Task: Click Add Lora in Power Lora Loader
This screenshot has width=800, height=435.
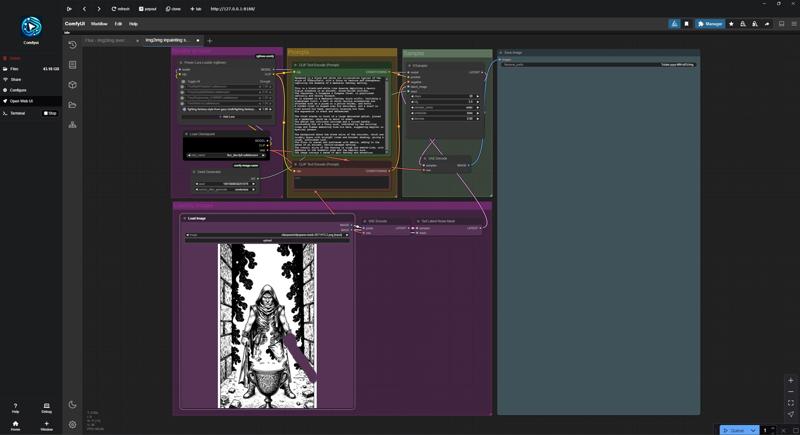Action: click(x=227, y=117)
